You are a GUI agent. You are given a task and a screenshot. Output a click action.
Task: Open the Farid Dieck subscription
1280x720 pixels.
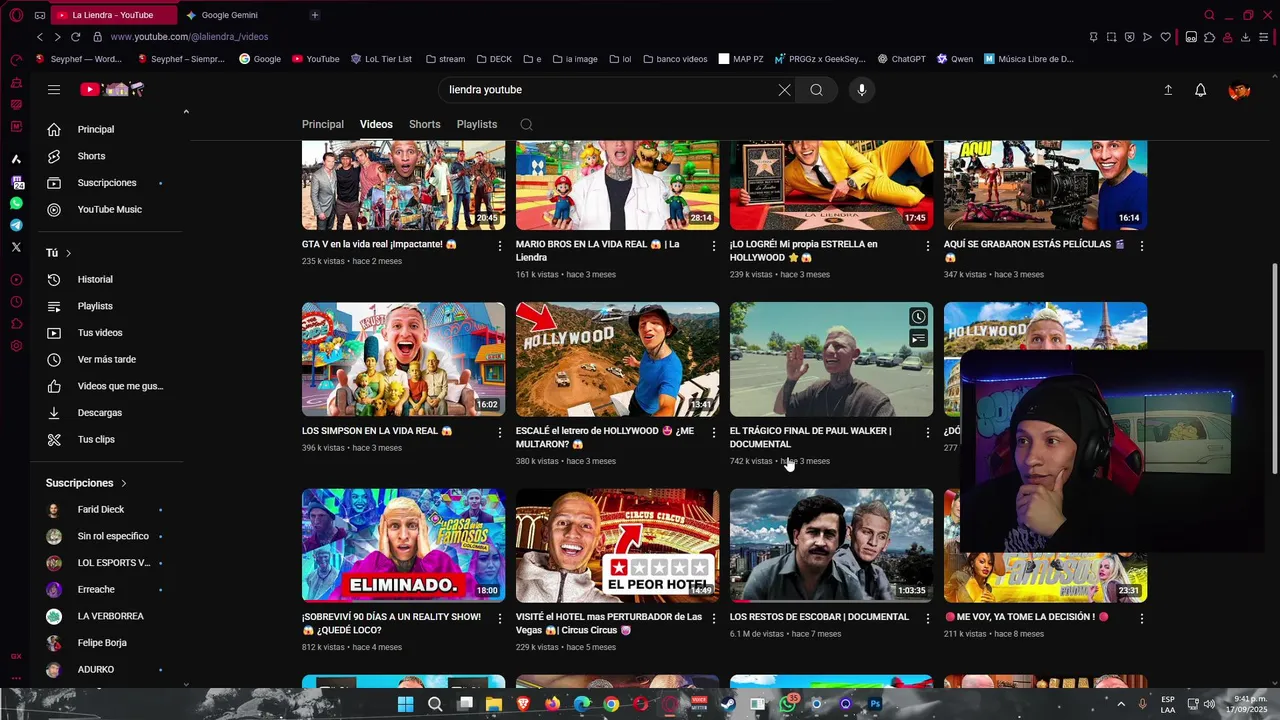click(100, 510)
